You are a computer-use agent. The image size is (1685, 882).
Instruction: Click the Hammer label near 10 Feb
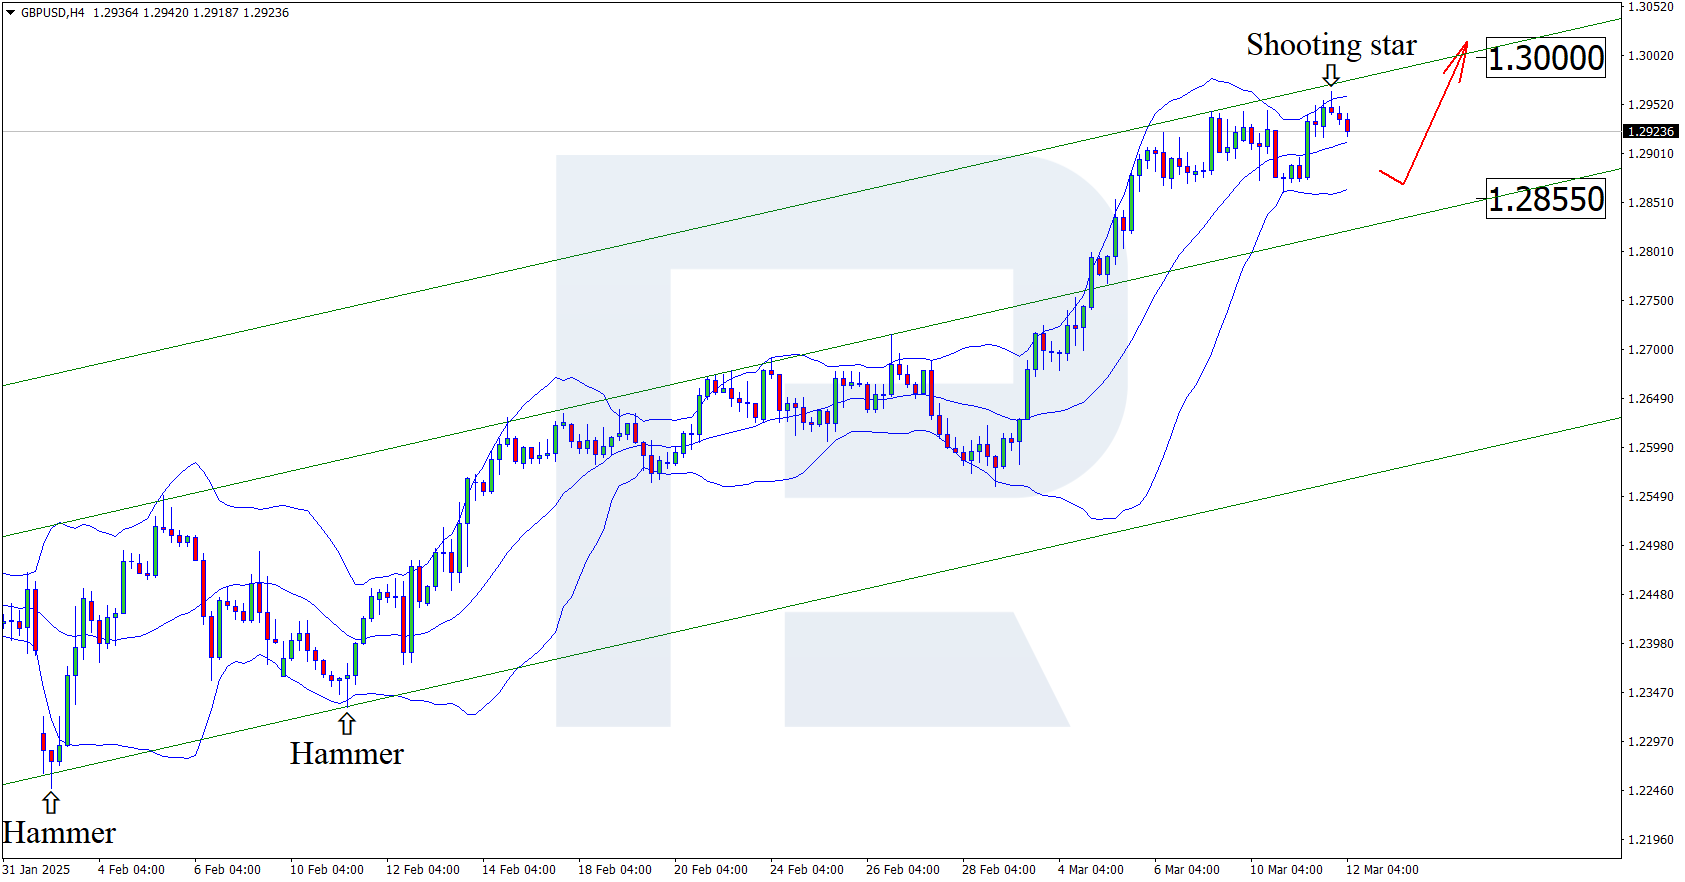[347, 753]
